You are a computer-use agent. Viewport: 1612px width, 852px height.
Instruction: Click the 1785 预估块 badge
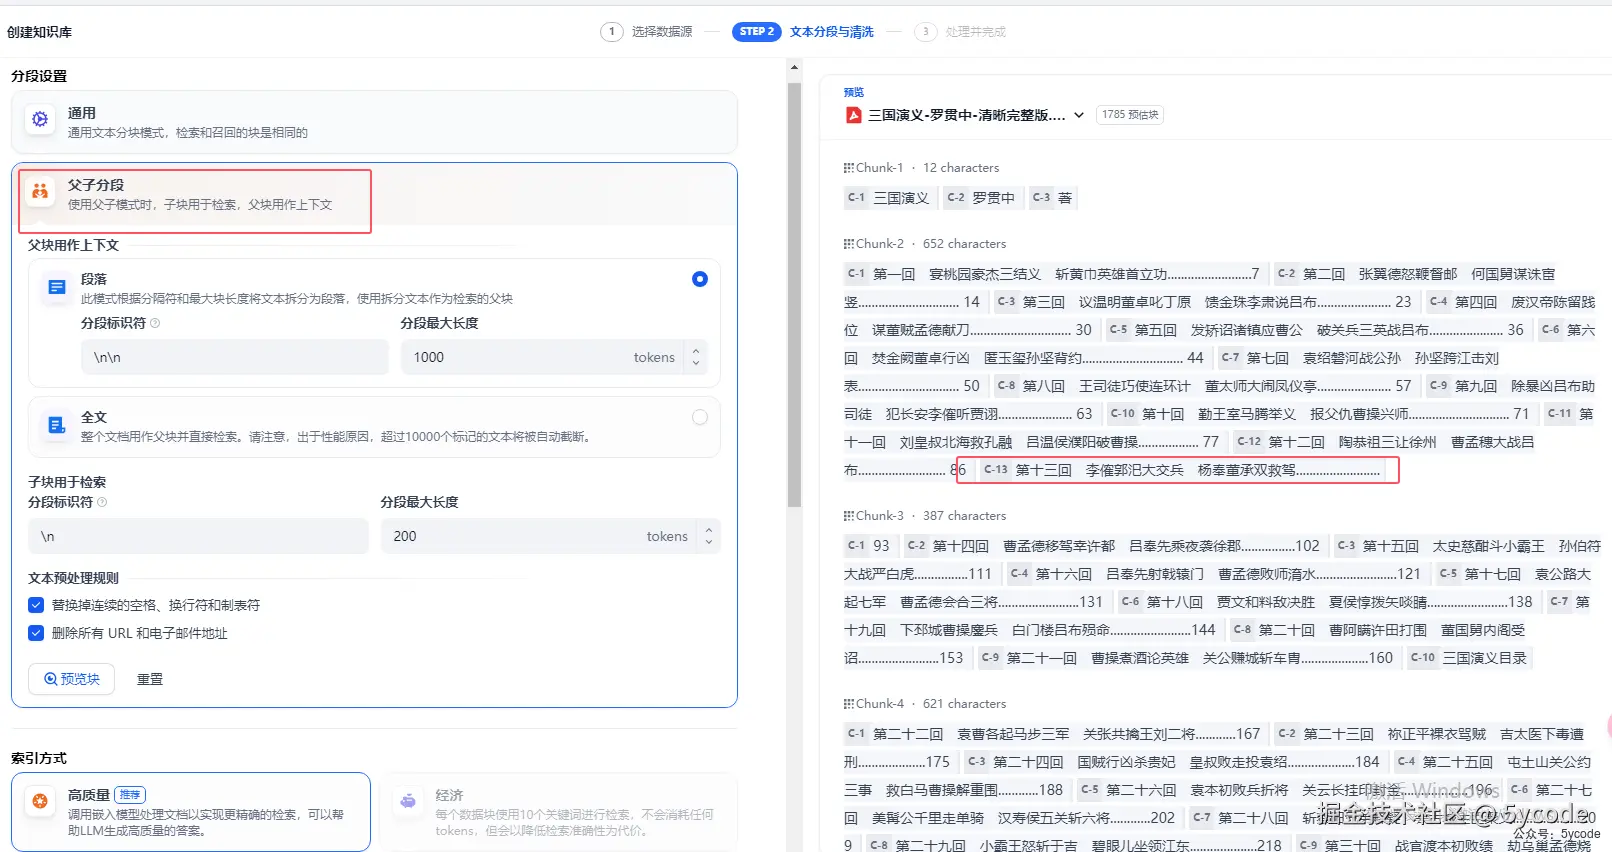tap(1130, 115)
